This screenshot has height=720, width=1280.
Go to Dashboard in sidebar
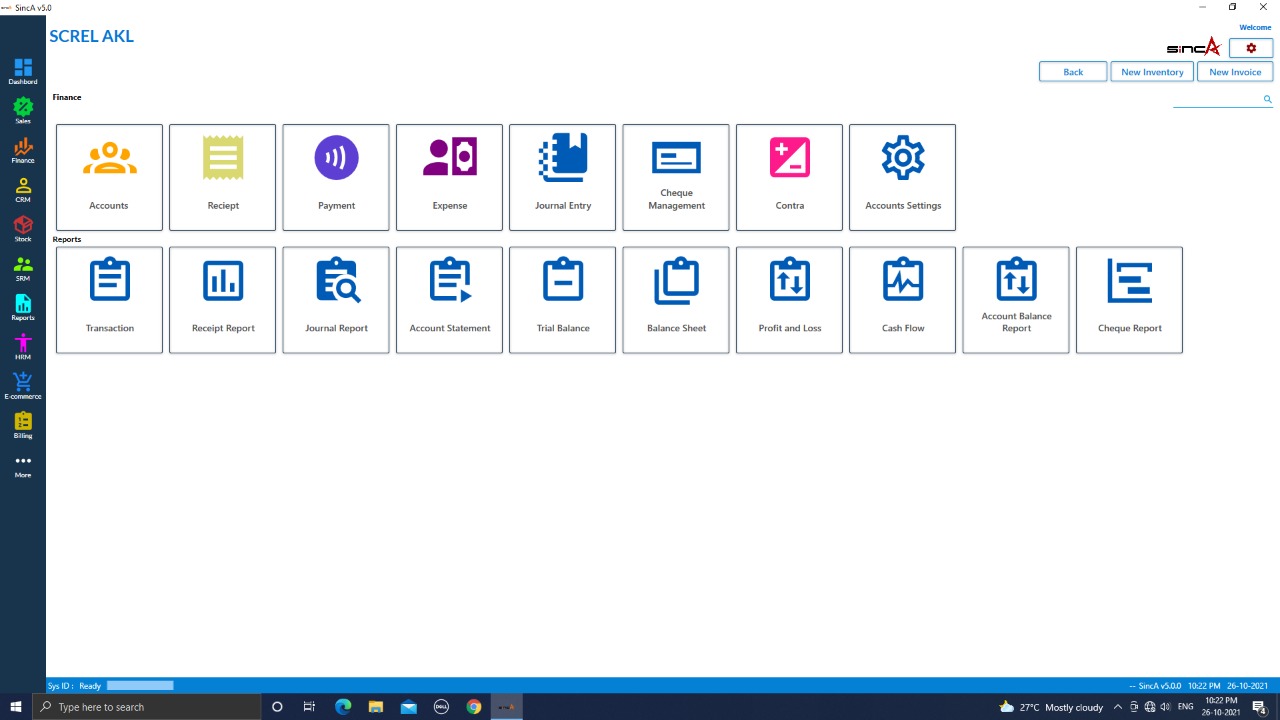point(23,71)
